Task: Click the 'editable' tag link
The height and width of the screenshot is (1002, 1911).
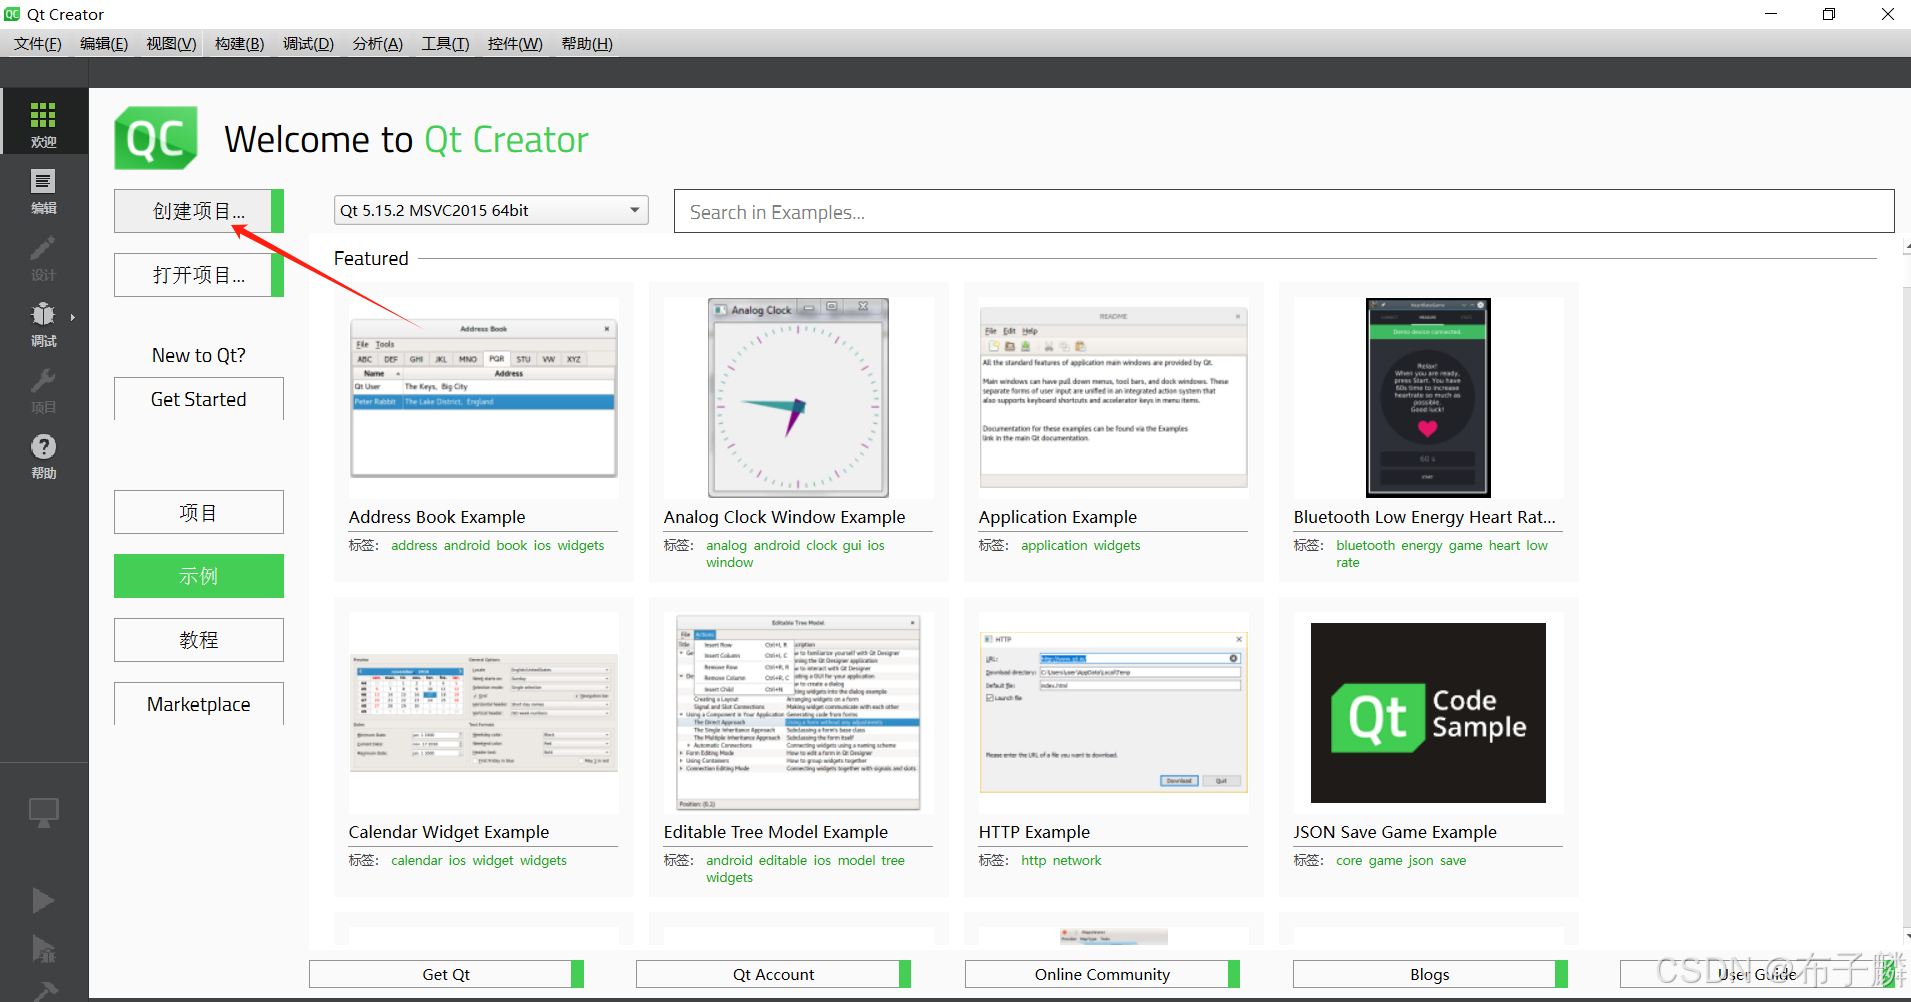Action: pyautogui.click(x=783, y=860)
